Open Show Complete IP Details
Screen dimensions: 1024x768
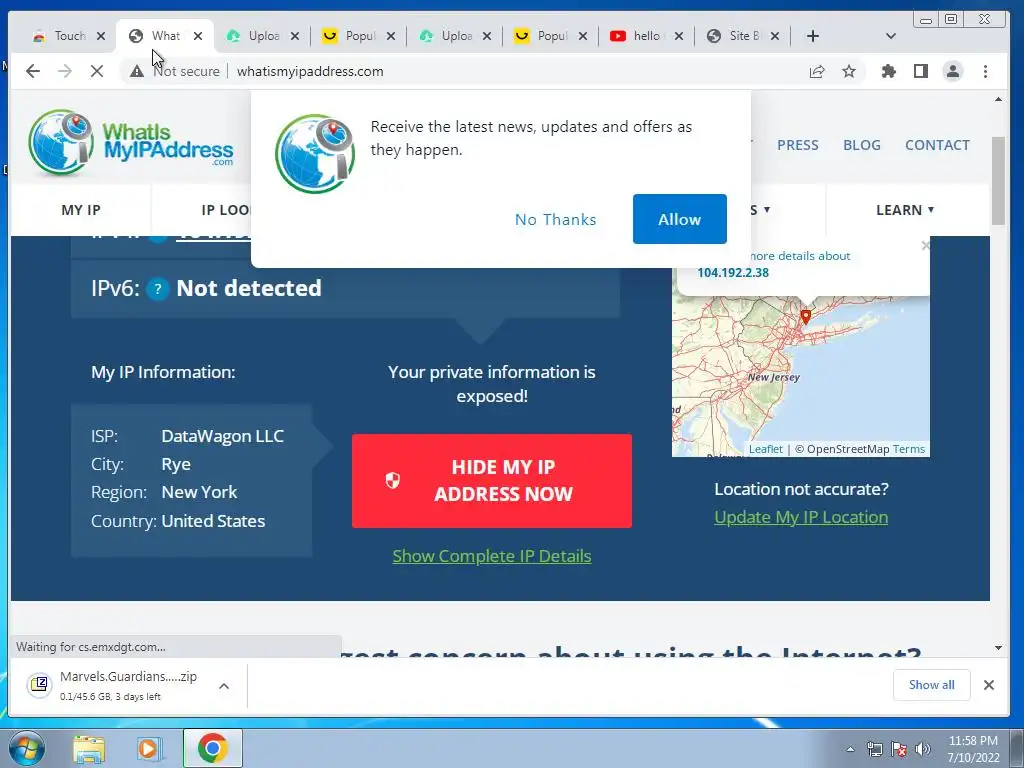click(492, 556)
